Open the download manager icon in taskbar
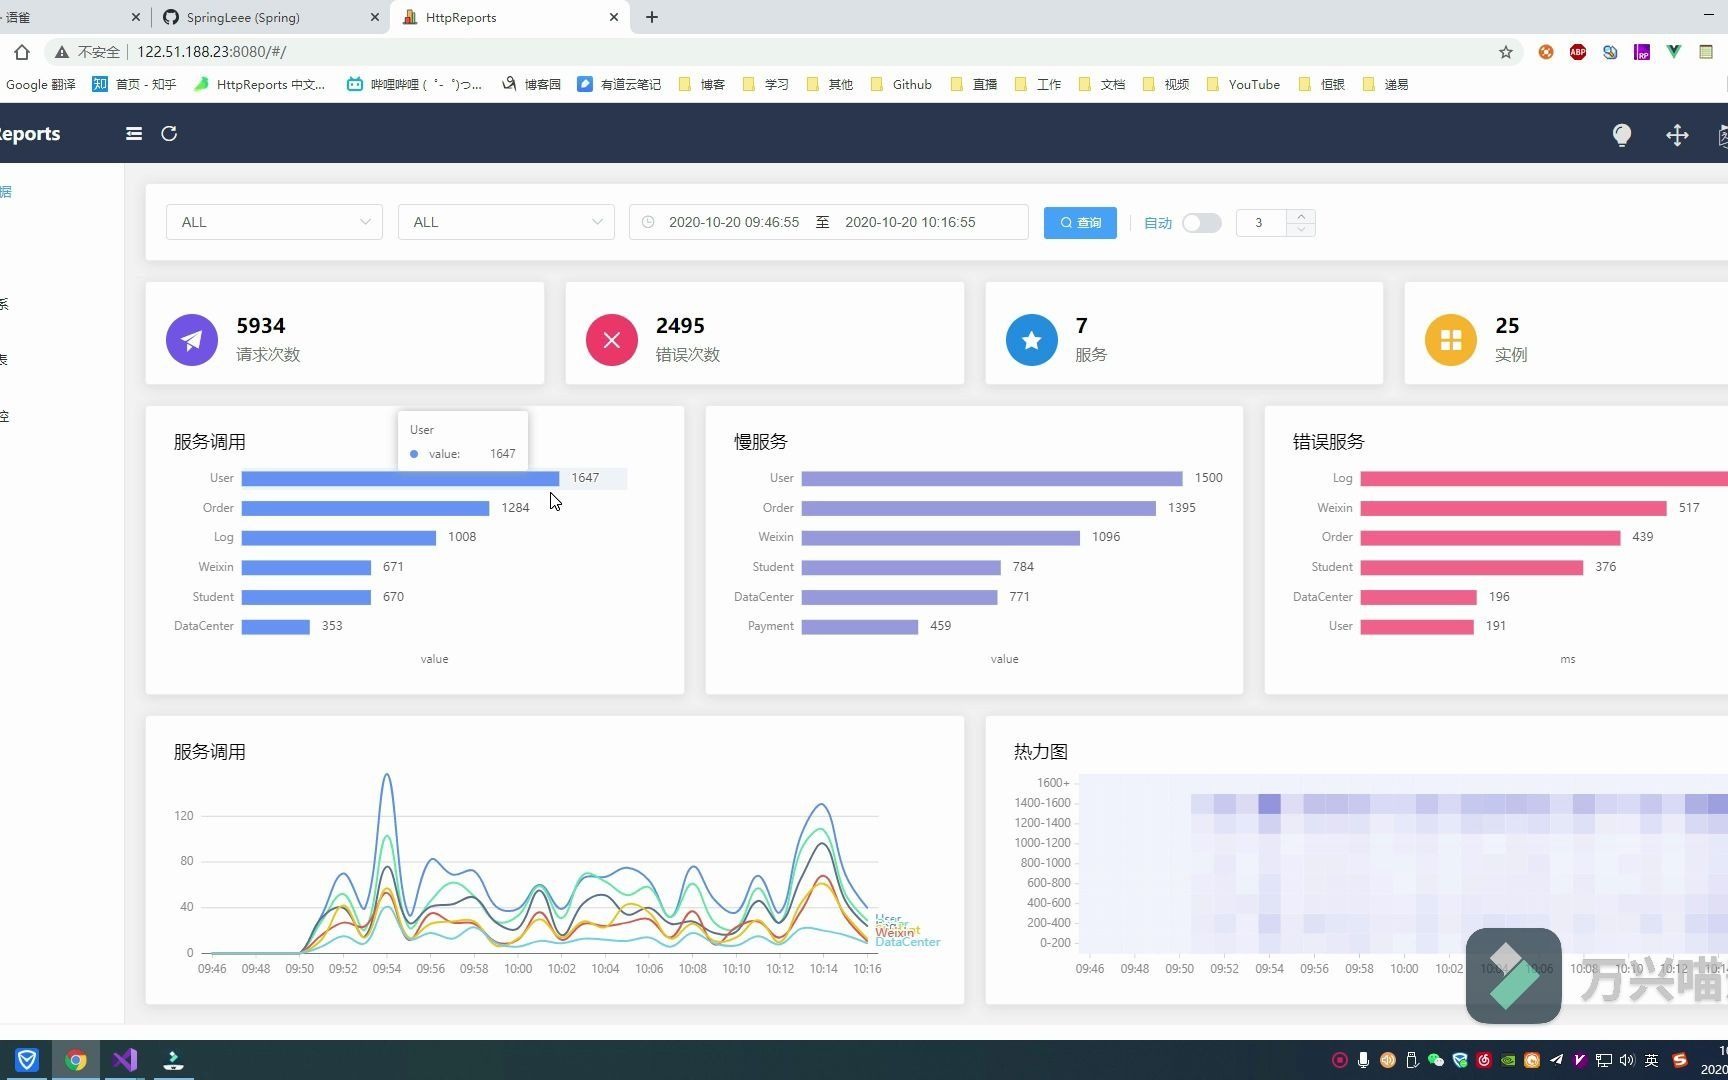Screen dimensions: 1728x1080 coord(174,1060)
